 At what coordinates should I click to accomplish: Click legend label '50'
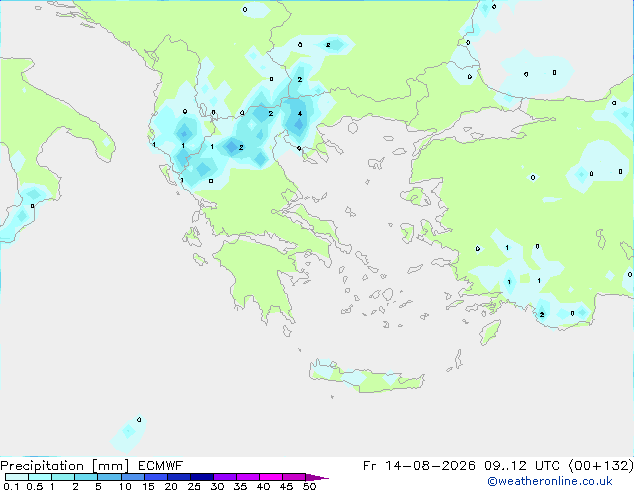click(309, 486)
